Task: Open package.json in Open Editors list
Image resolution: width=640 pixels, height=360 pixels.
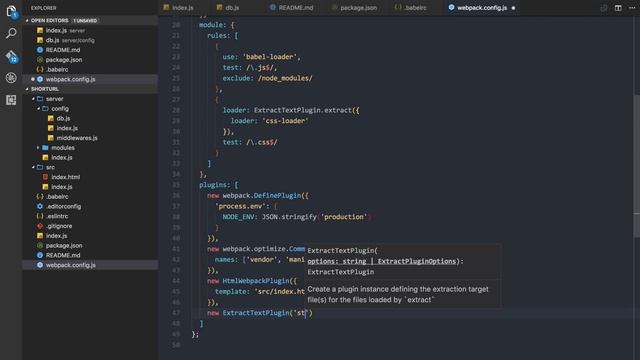Action: point(90,60)
